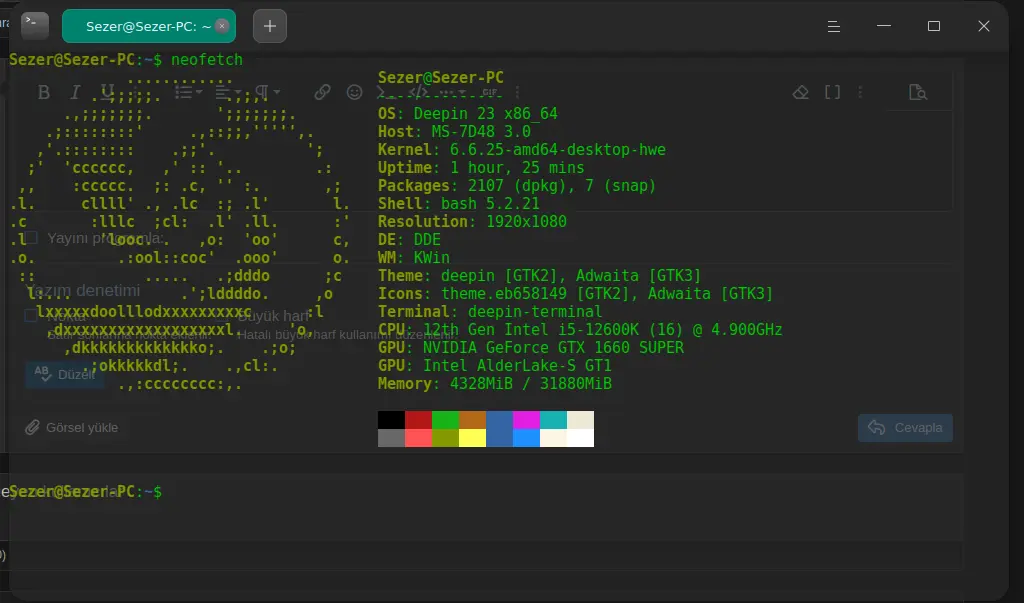Screen dimensions: 1024x603
Task: Click the 'Cevapla' reply button
Action: 905,428
